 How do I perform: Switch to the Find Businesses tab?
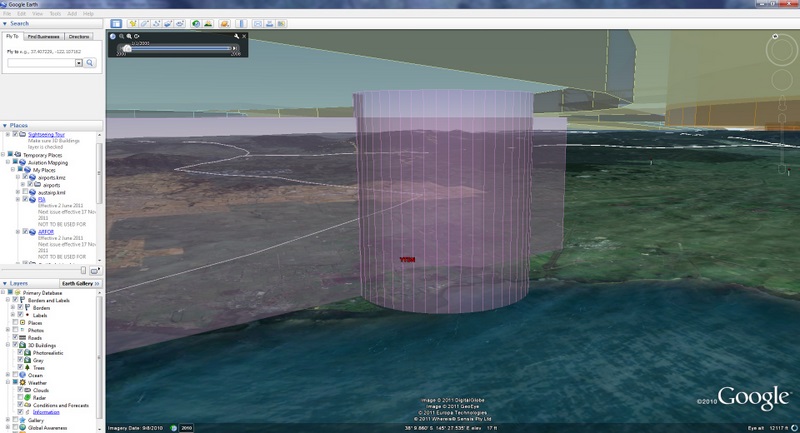click(x=43, y=37)
